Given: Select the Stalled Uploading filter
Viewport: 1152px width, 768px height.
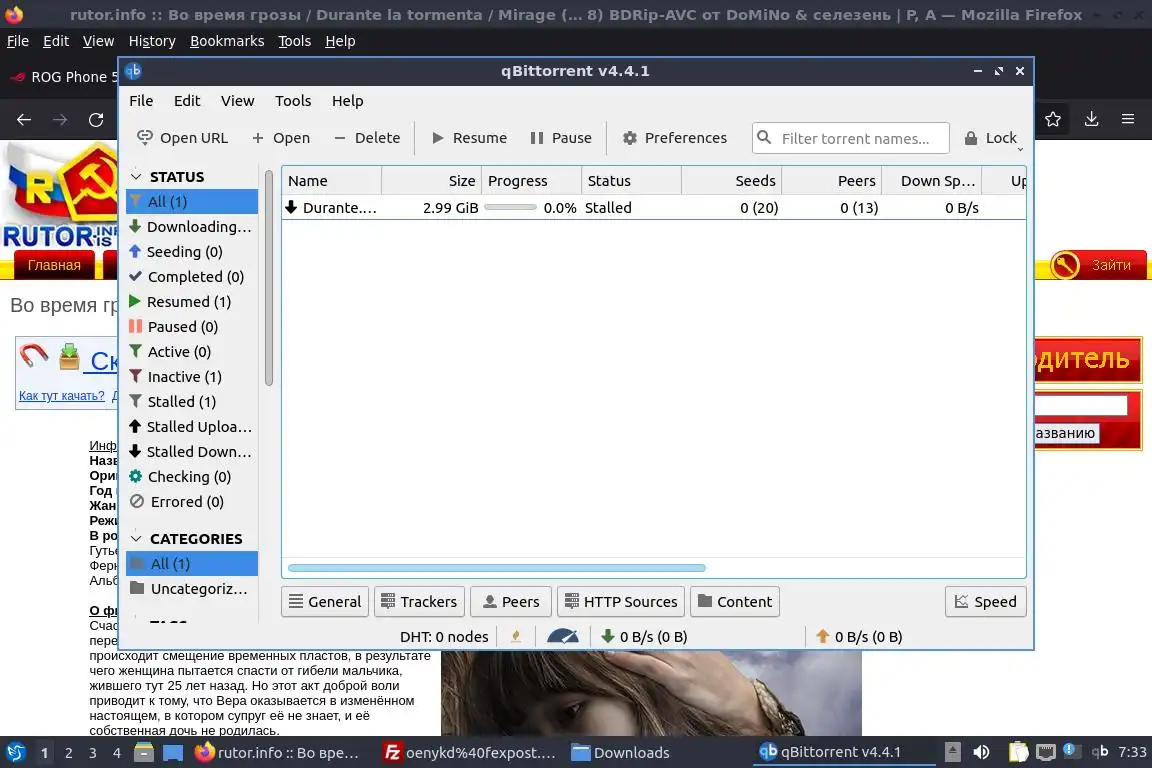Looking at the screenshot, I should click(x=192, y=426).
